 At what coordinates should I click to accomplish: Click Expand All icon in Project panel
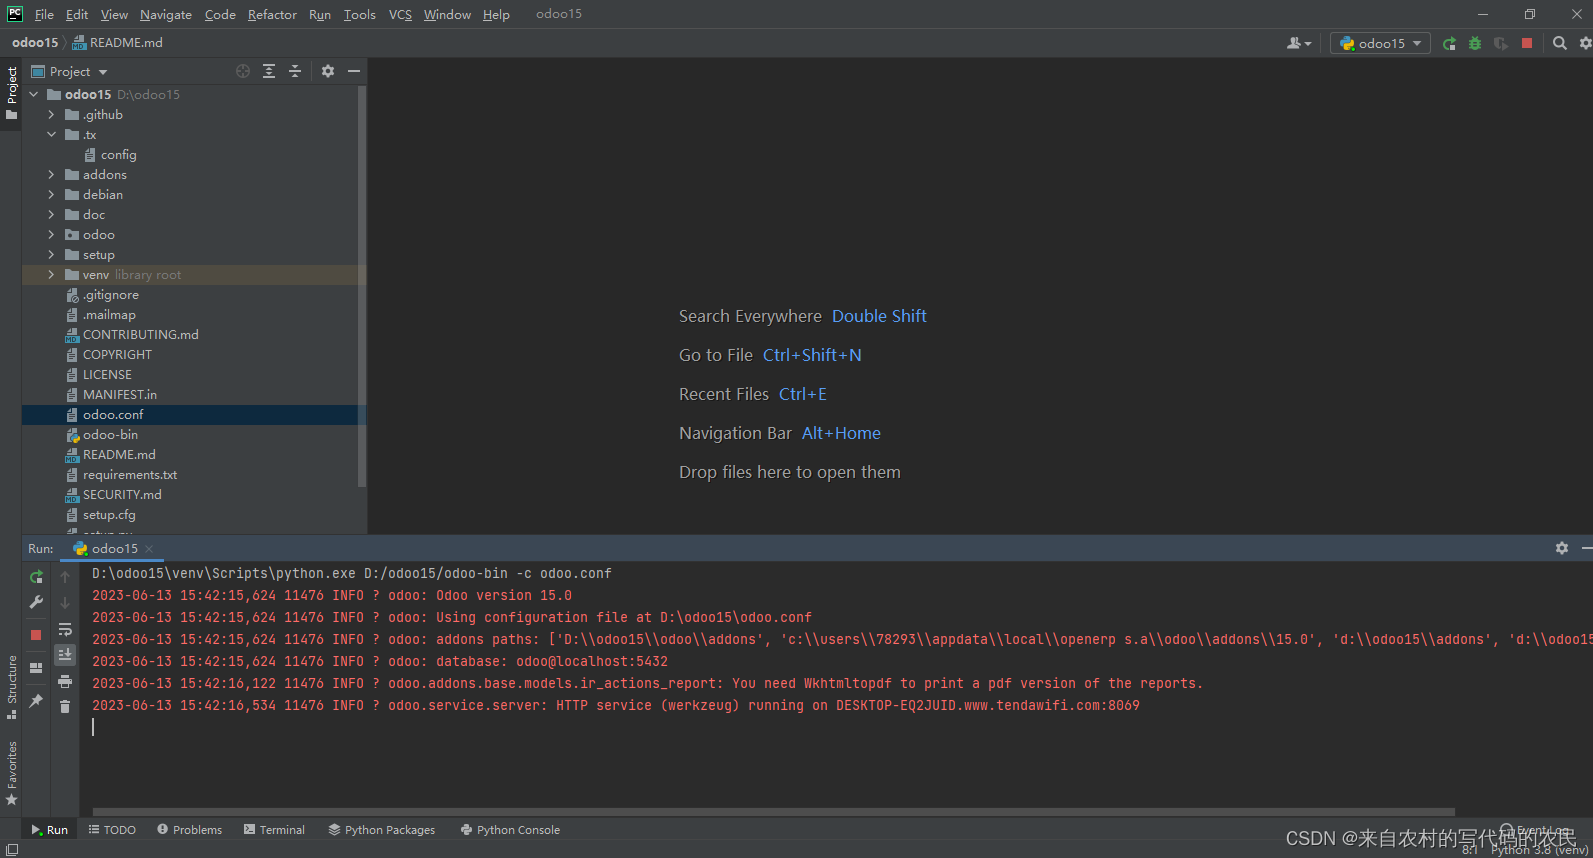click(x=269, y=71)
